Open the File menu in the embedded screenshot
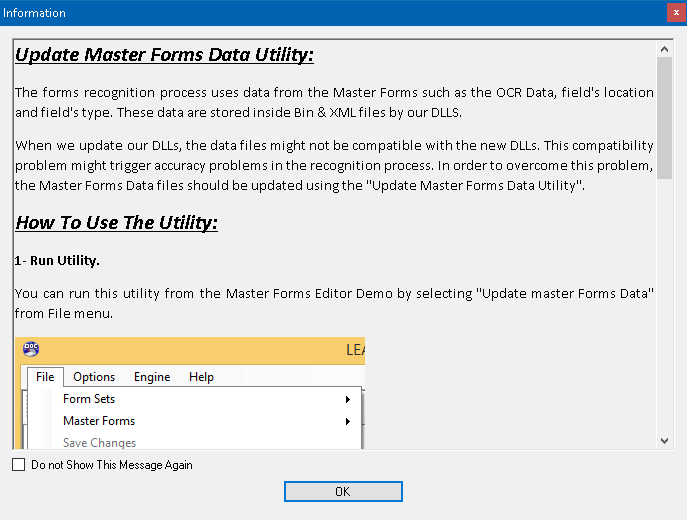 (45, 377)
